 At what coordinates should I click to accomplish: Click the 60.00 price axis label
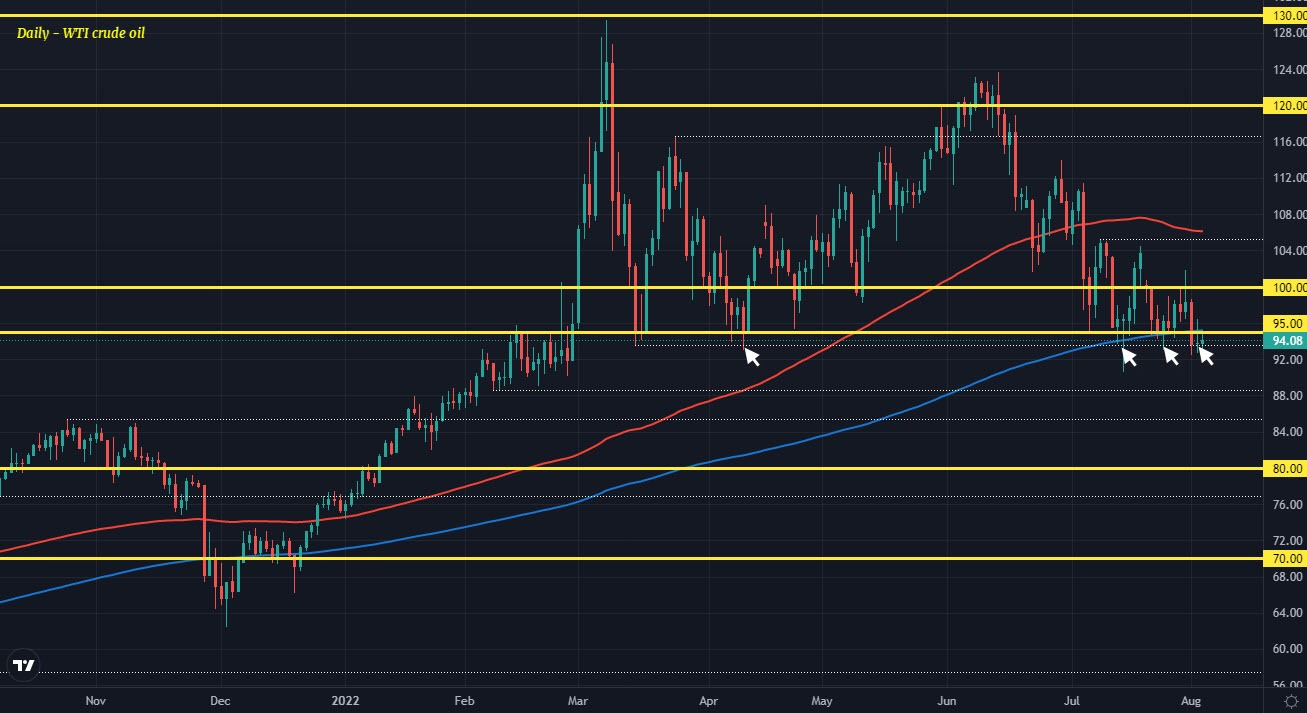1287,648
